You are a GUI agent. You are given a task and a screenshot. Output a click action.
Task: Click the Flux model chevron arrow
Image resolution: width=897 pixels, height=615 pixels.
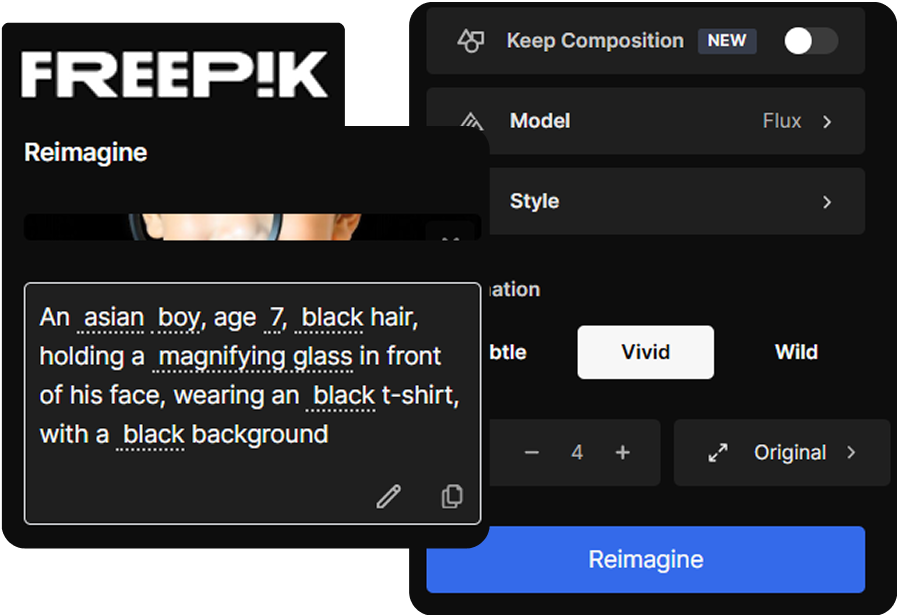coord(827,121)
